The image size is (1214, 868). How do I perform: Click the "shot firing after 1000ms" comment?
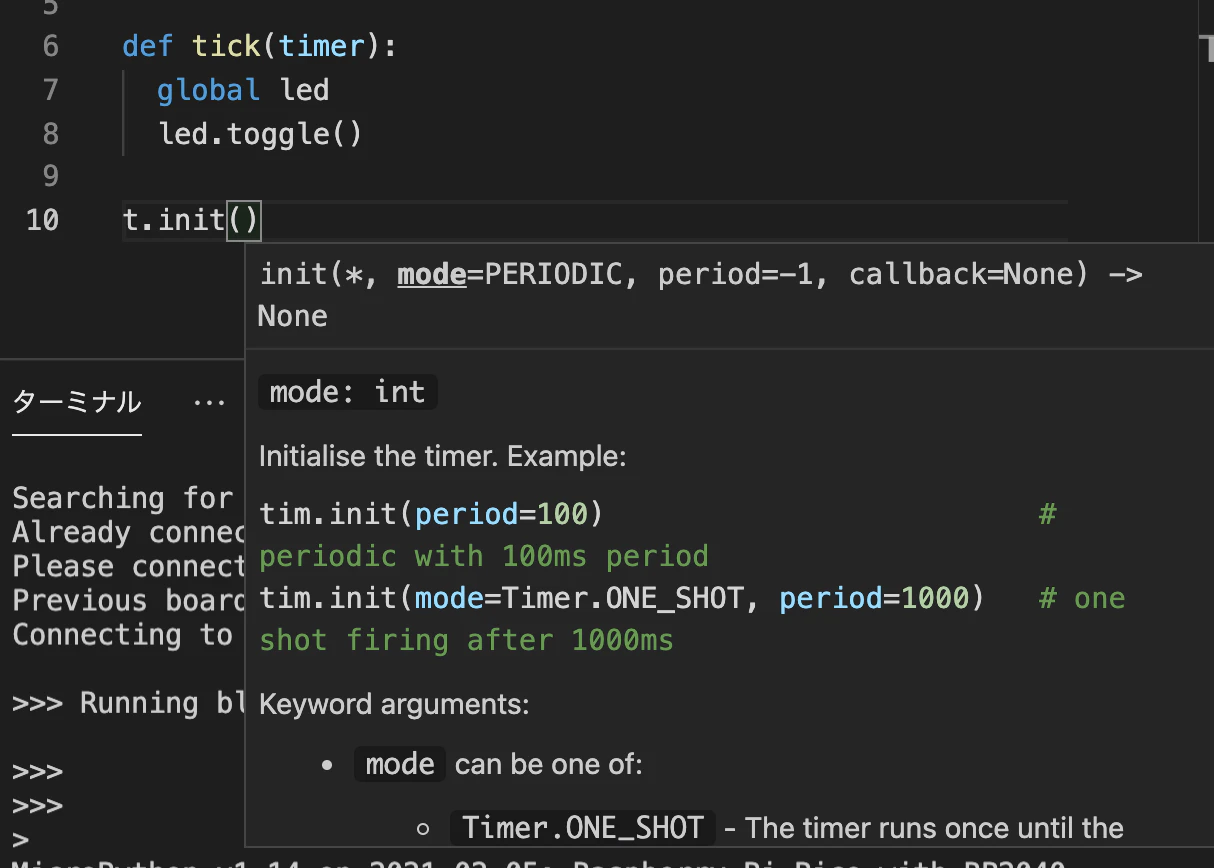coord(466,640)
